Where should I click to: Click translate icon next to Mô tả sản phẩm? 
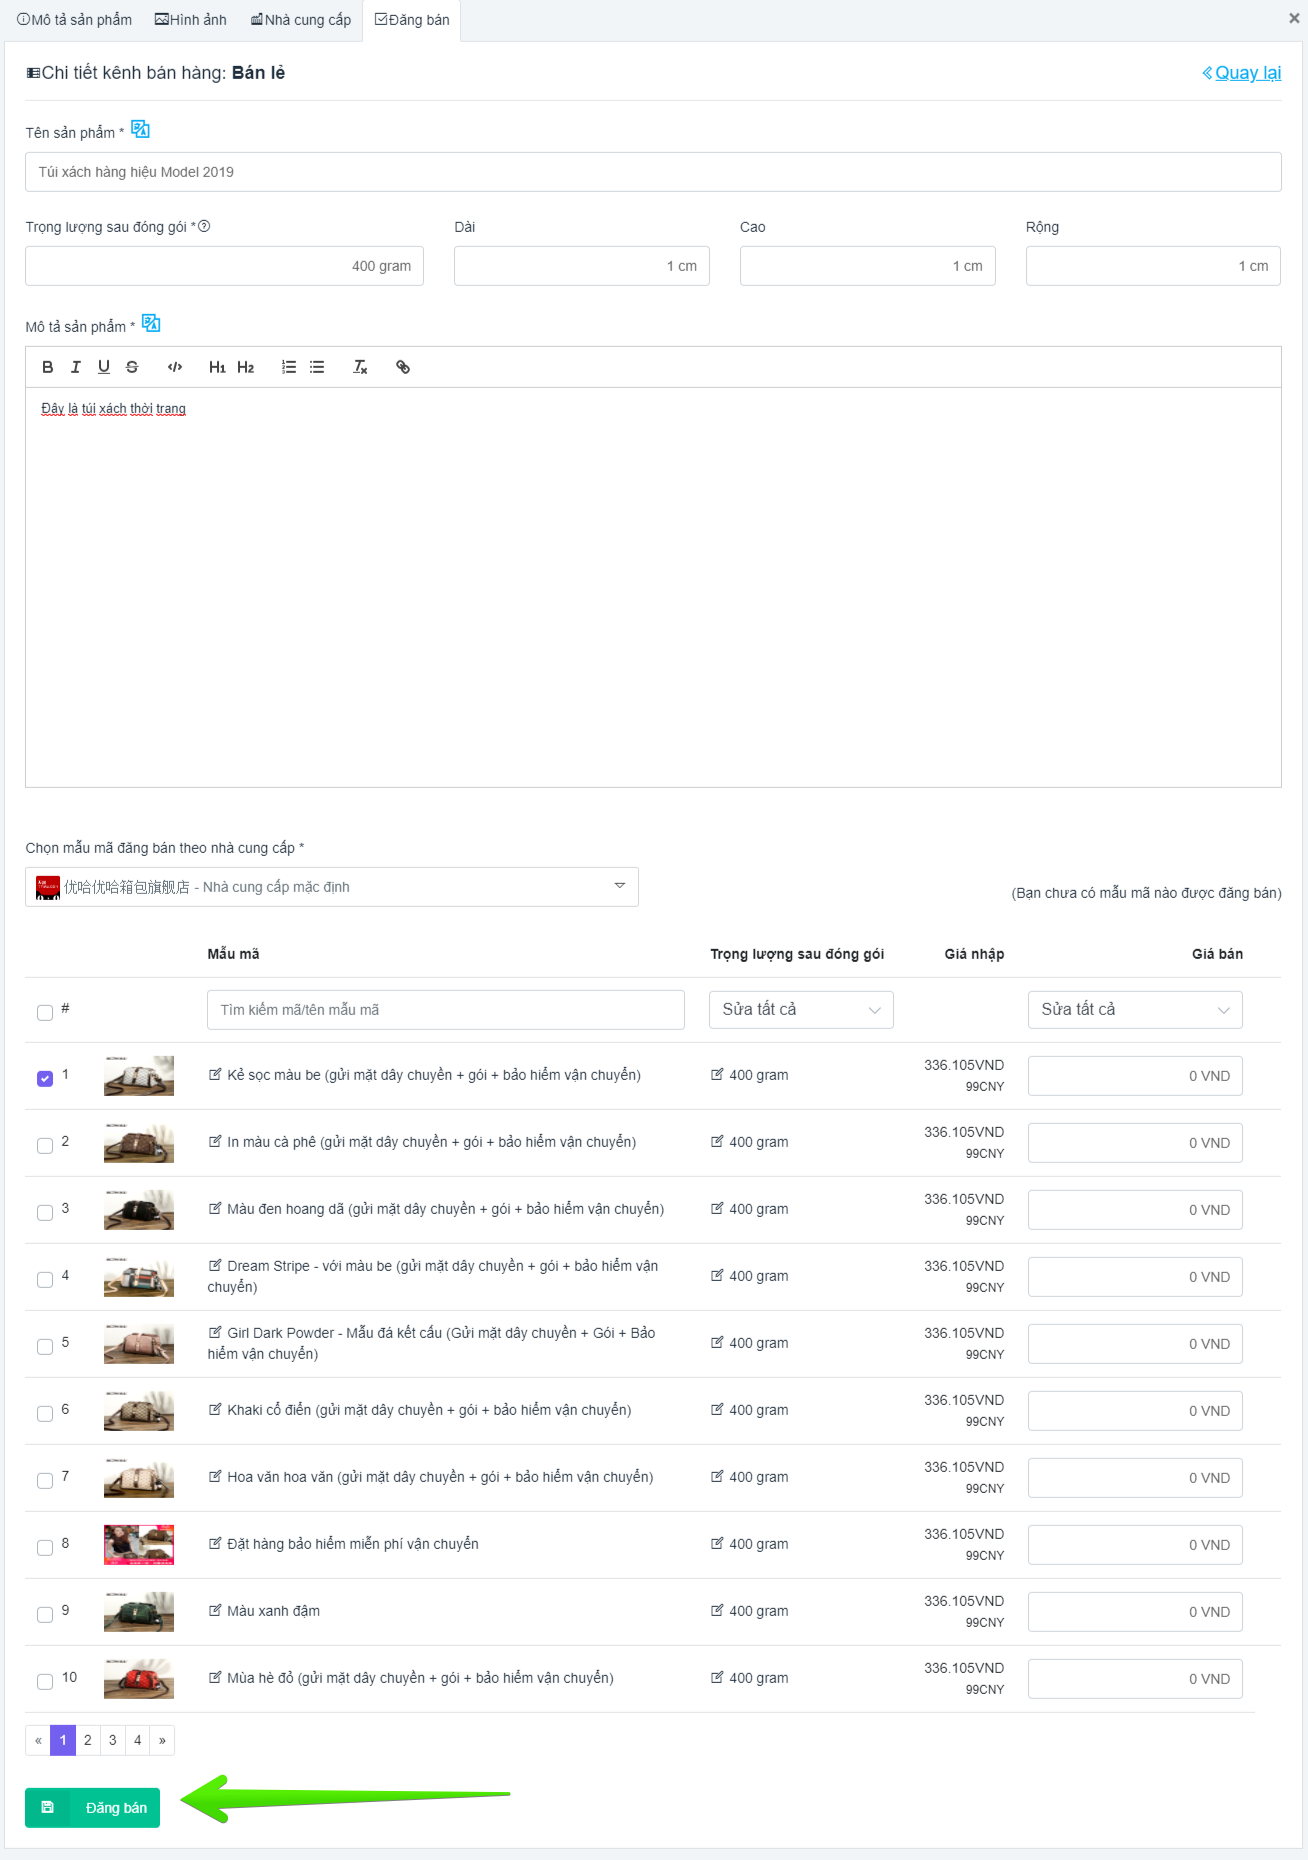coord(151,323)
